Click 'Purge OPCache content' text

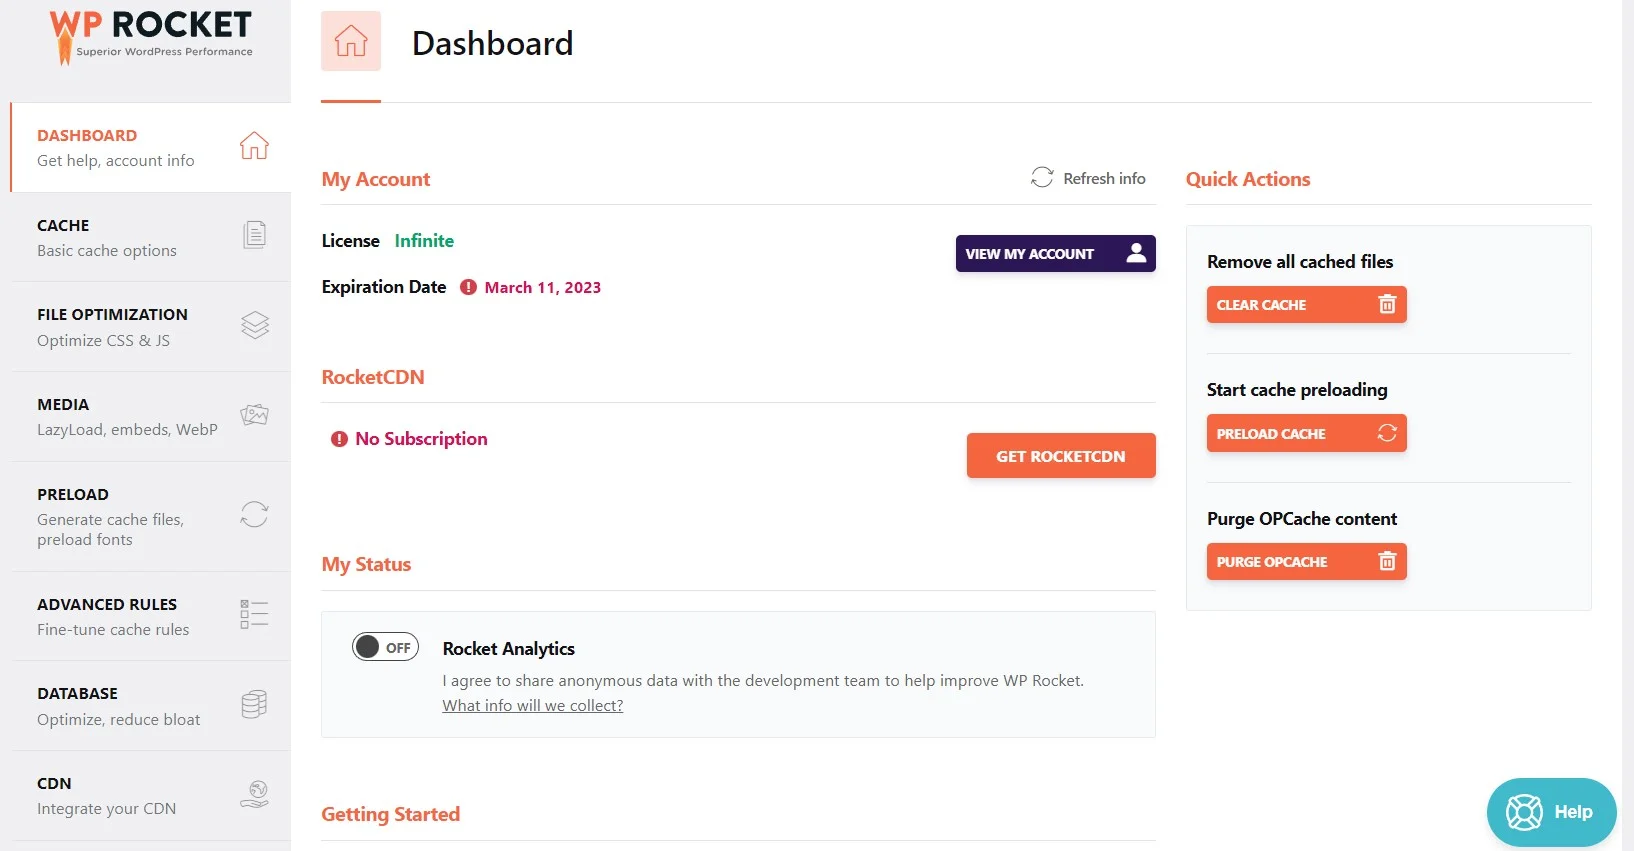pos(1302,518)
